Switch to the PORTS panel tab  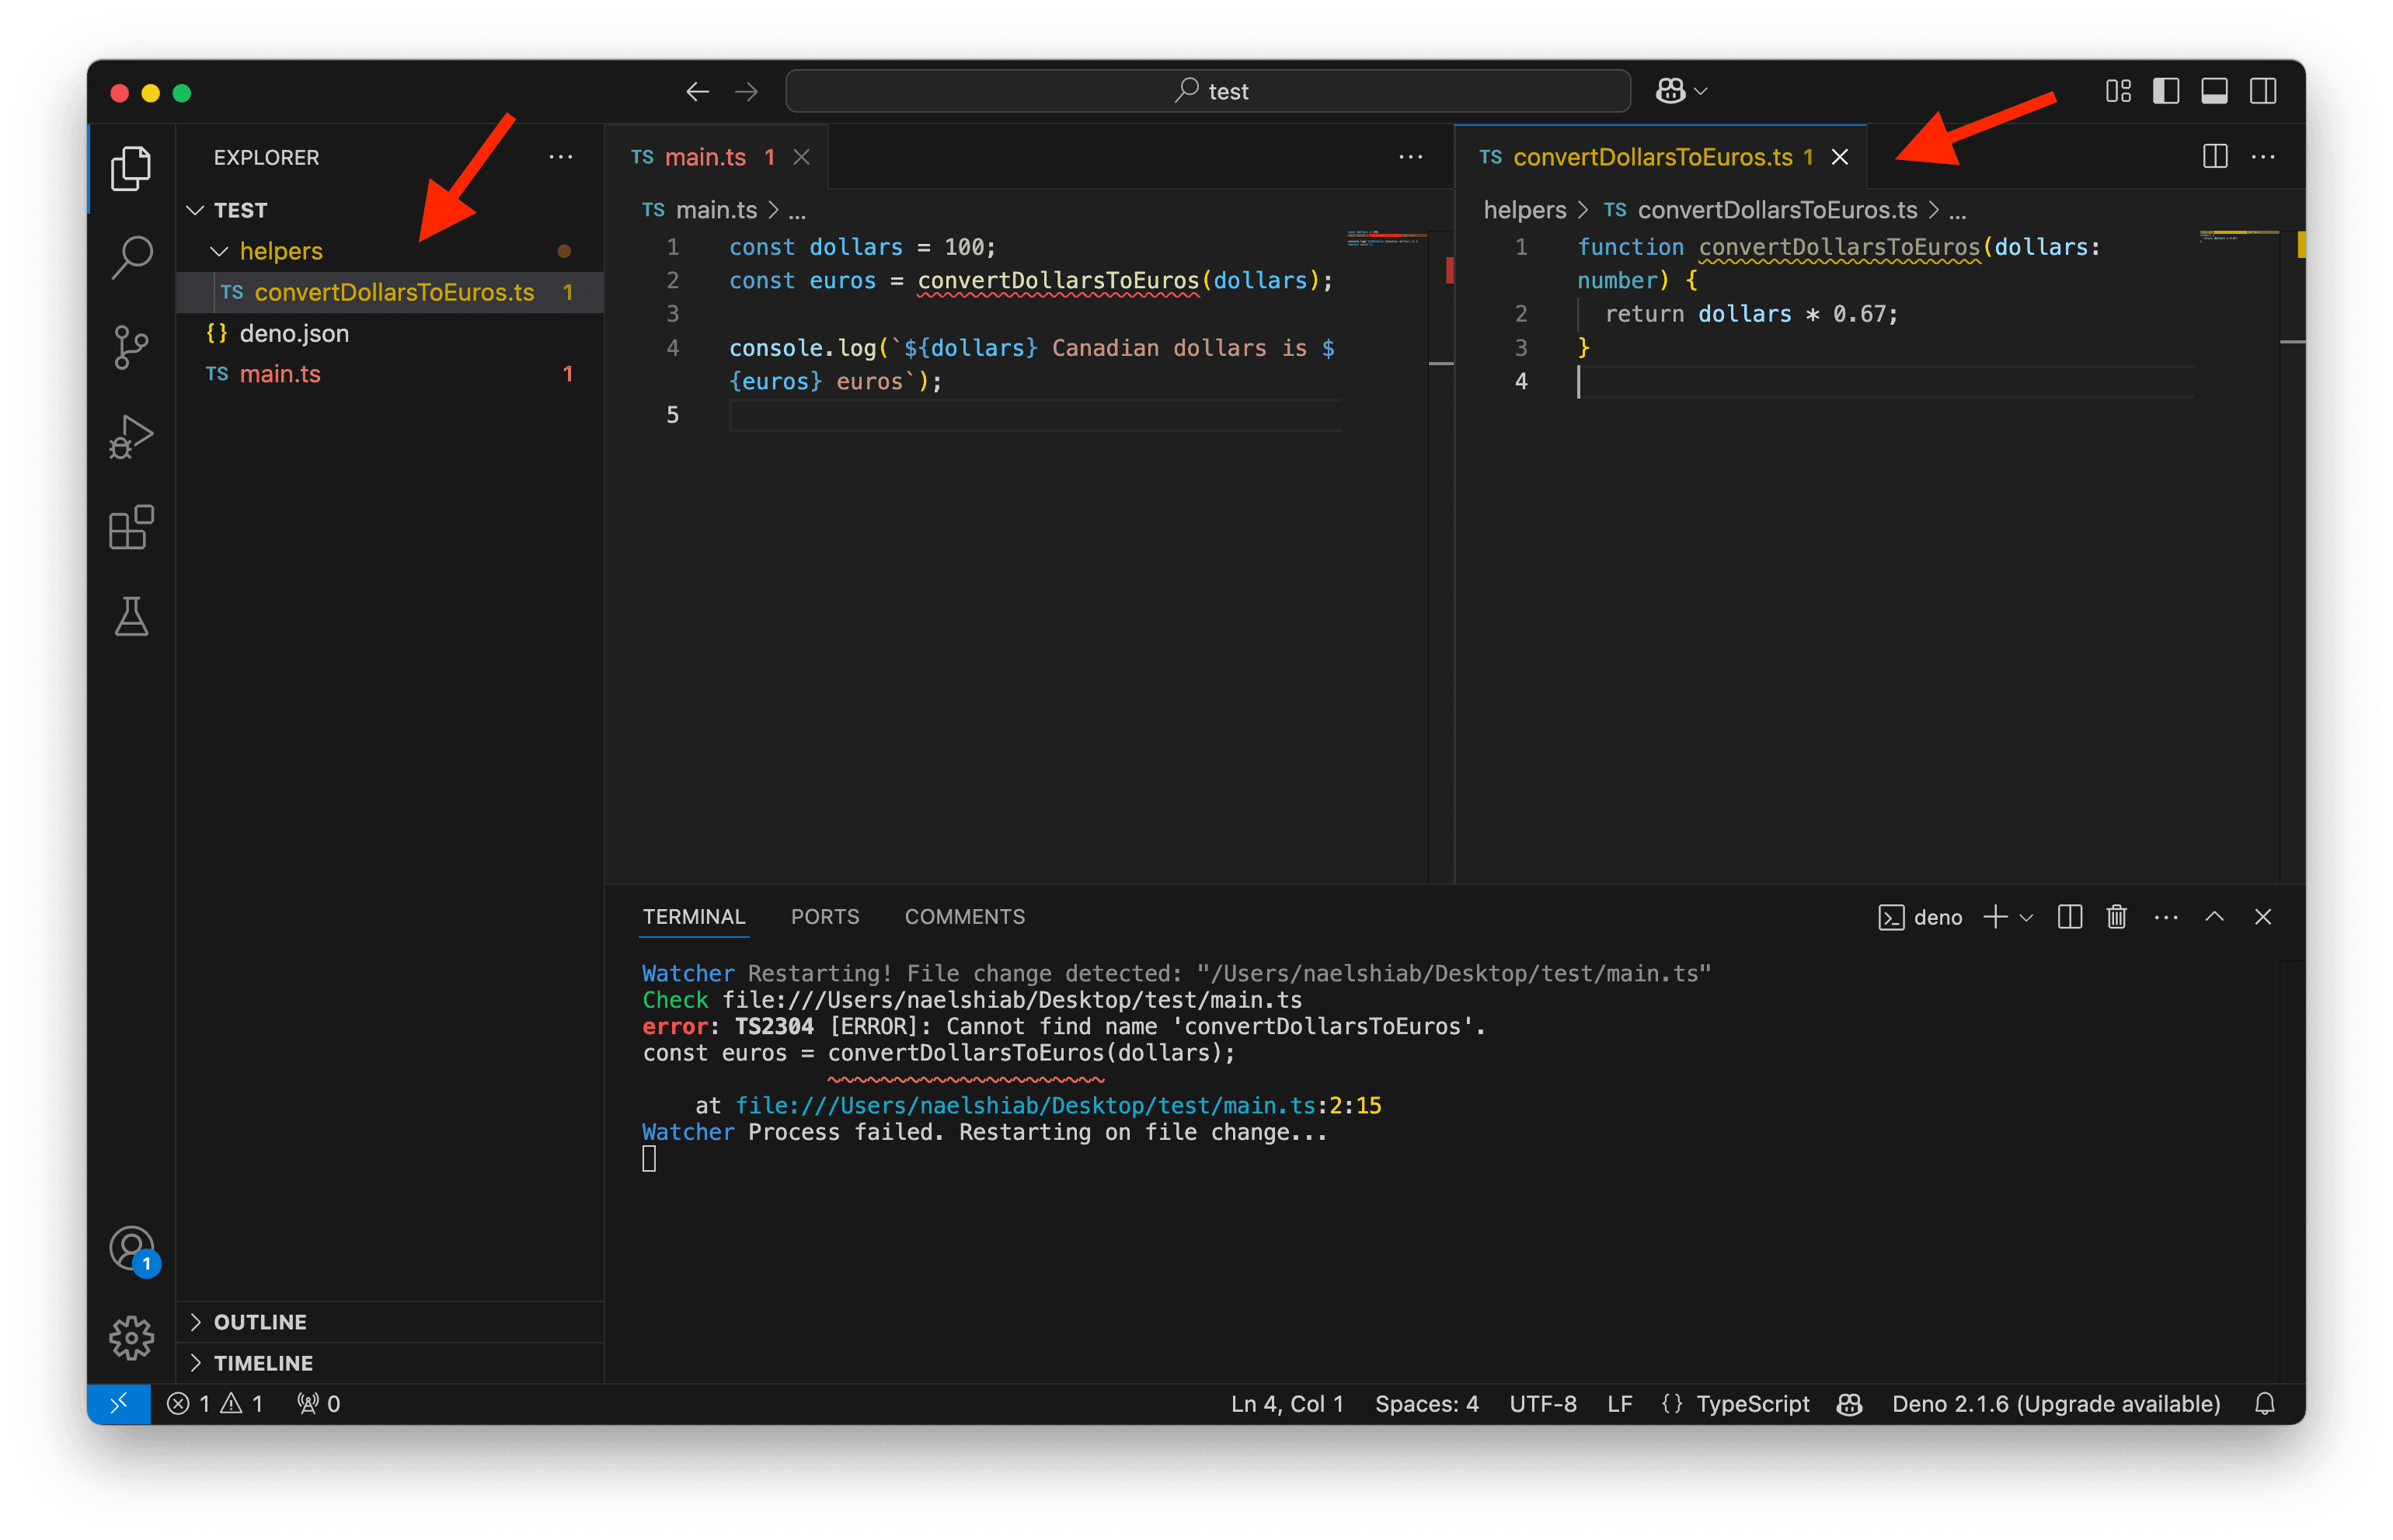(825, 917)
